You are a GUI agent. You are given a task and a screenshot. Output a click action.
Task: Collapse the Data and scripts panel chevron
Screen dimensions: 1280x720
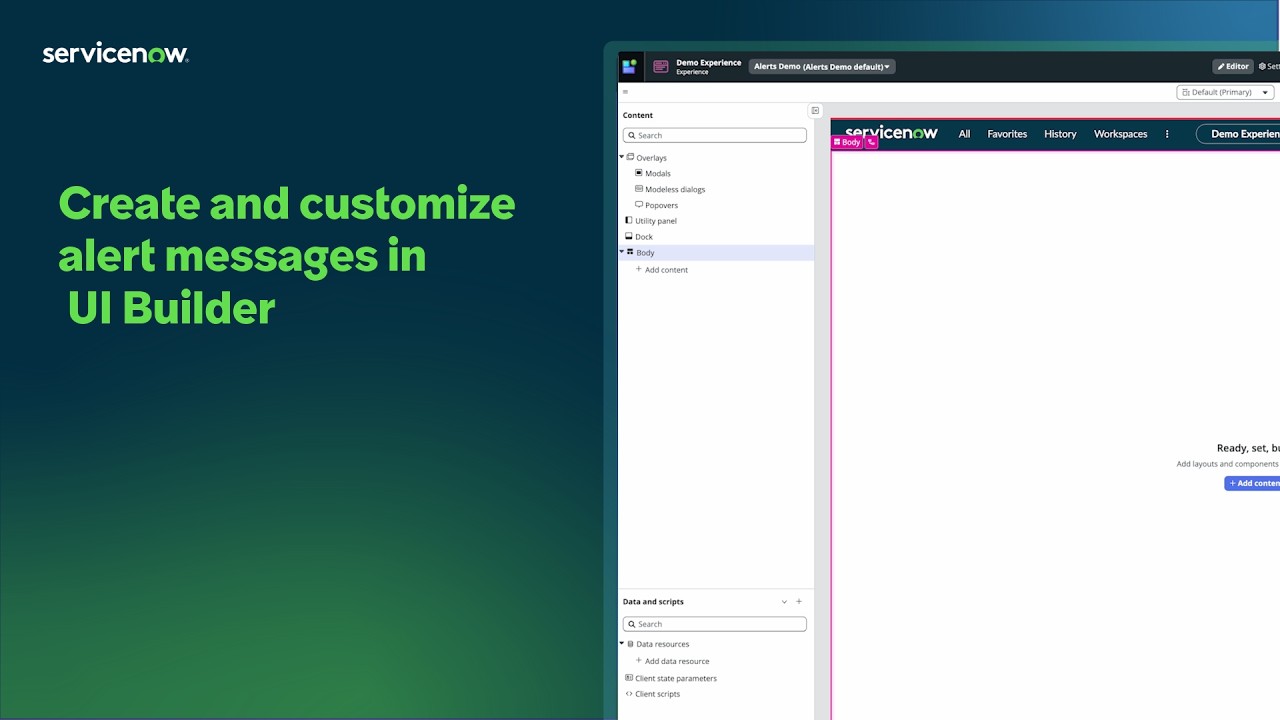coord(784,602)
